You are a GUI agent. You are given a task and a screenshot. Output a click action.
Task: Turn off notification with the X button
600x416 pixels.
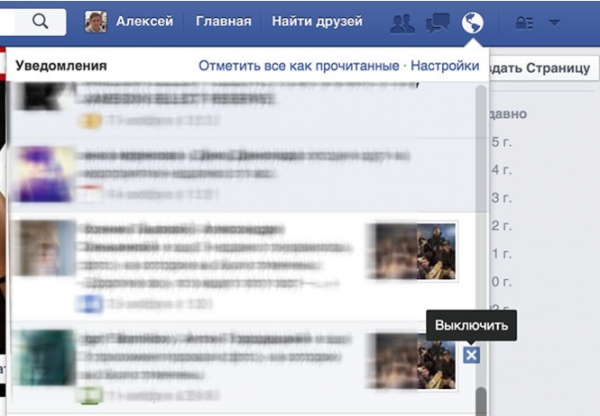click(472, 355)
